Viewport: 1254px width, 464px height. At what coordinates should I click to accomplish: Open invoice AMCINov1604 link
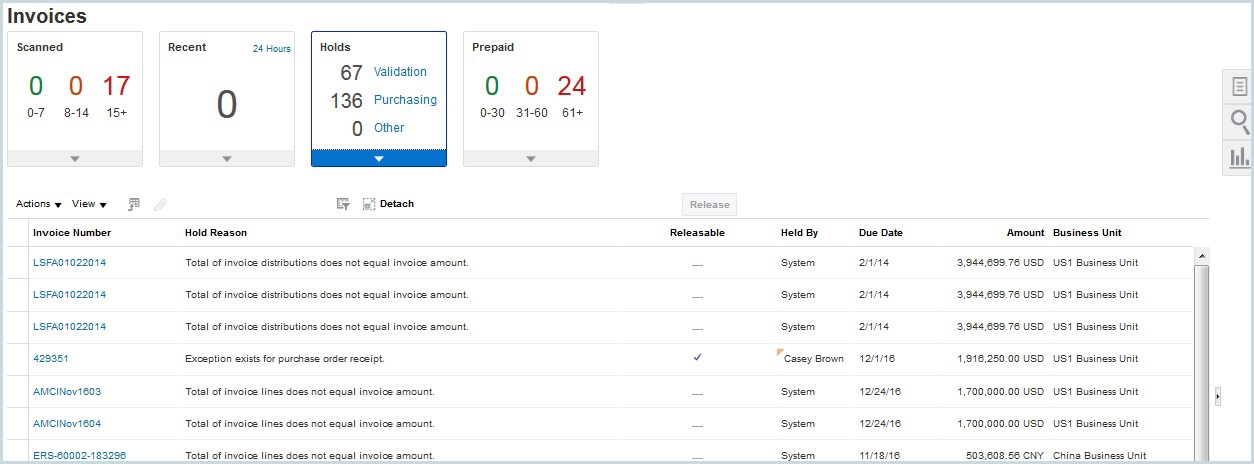tap(67, 424)
